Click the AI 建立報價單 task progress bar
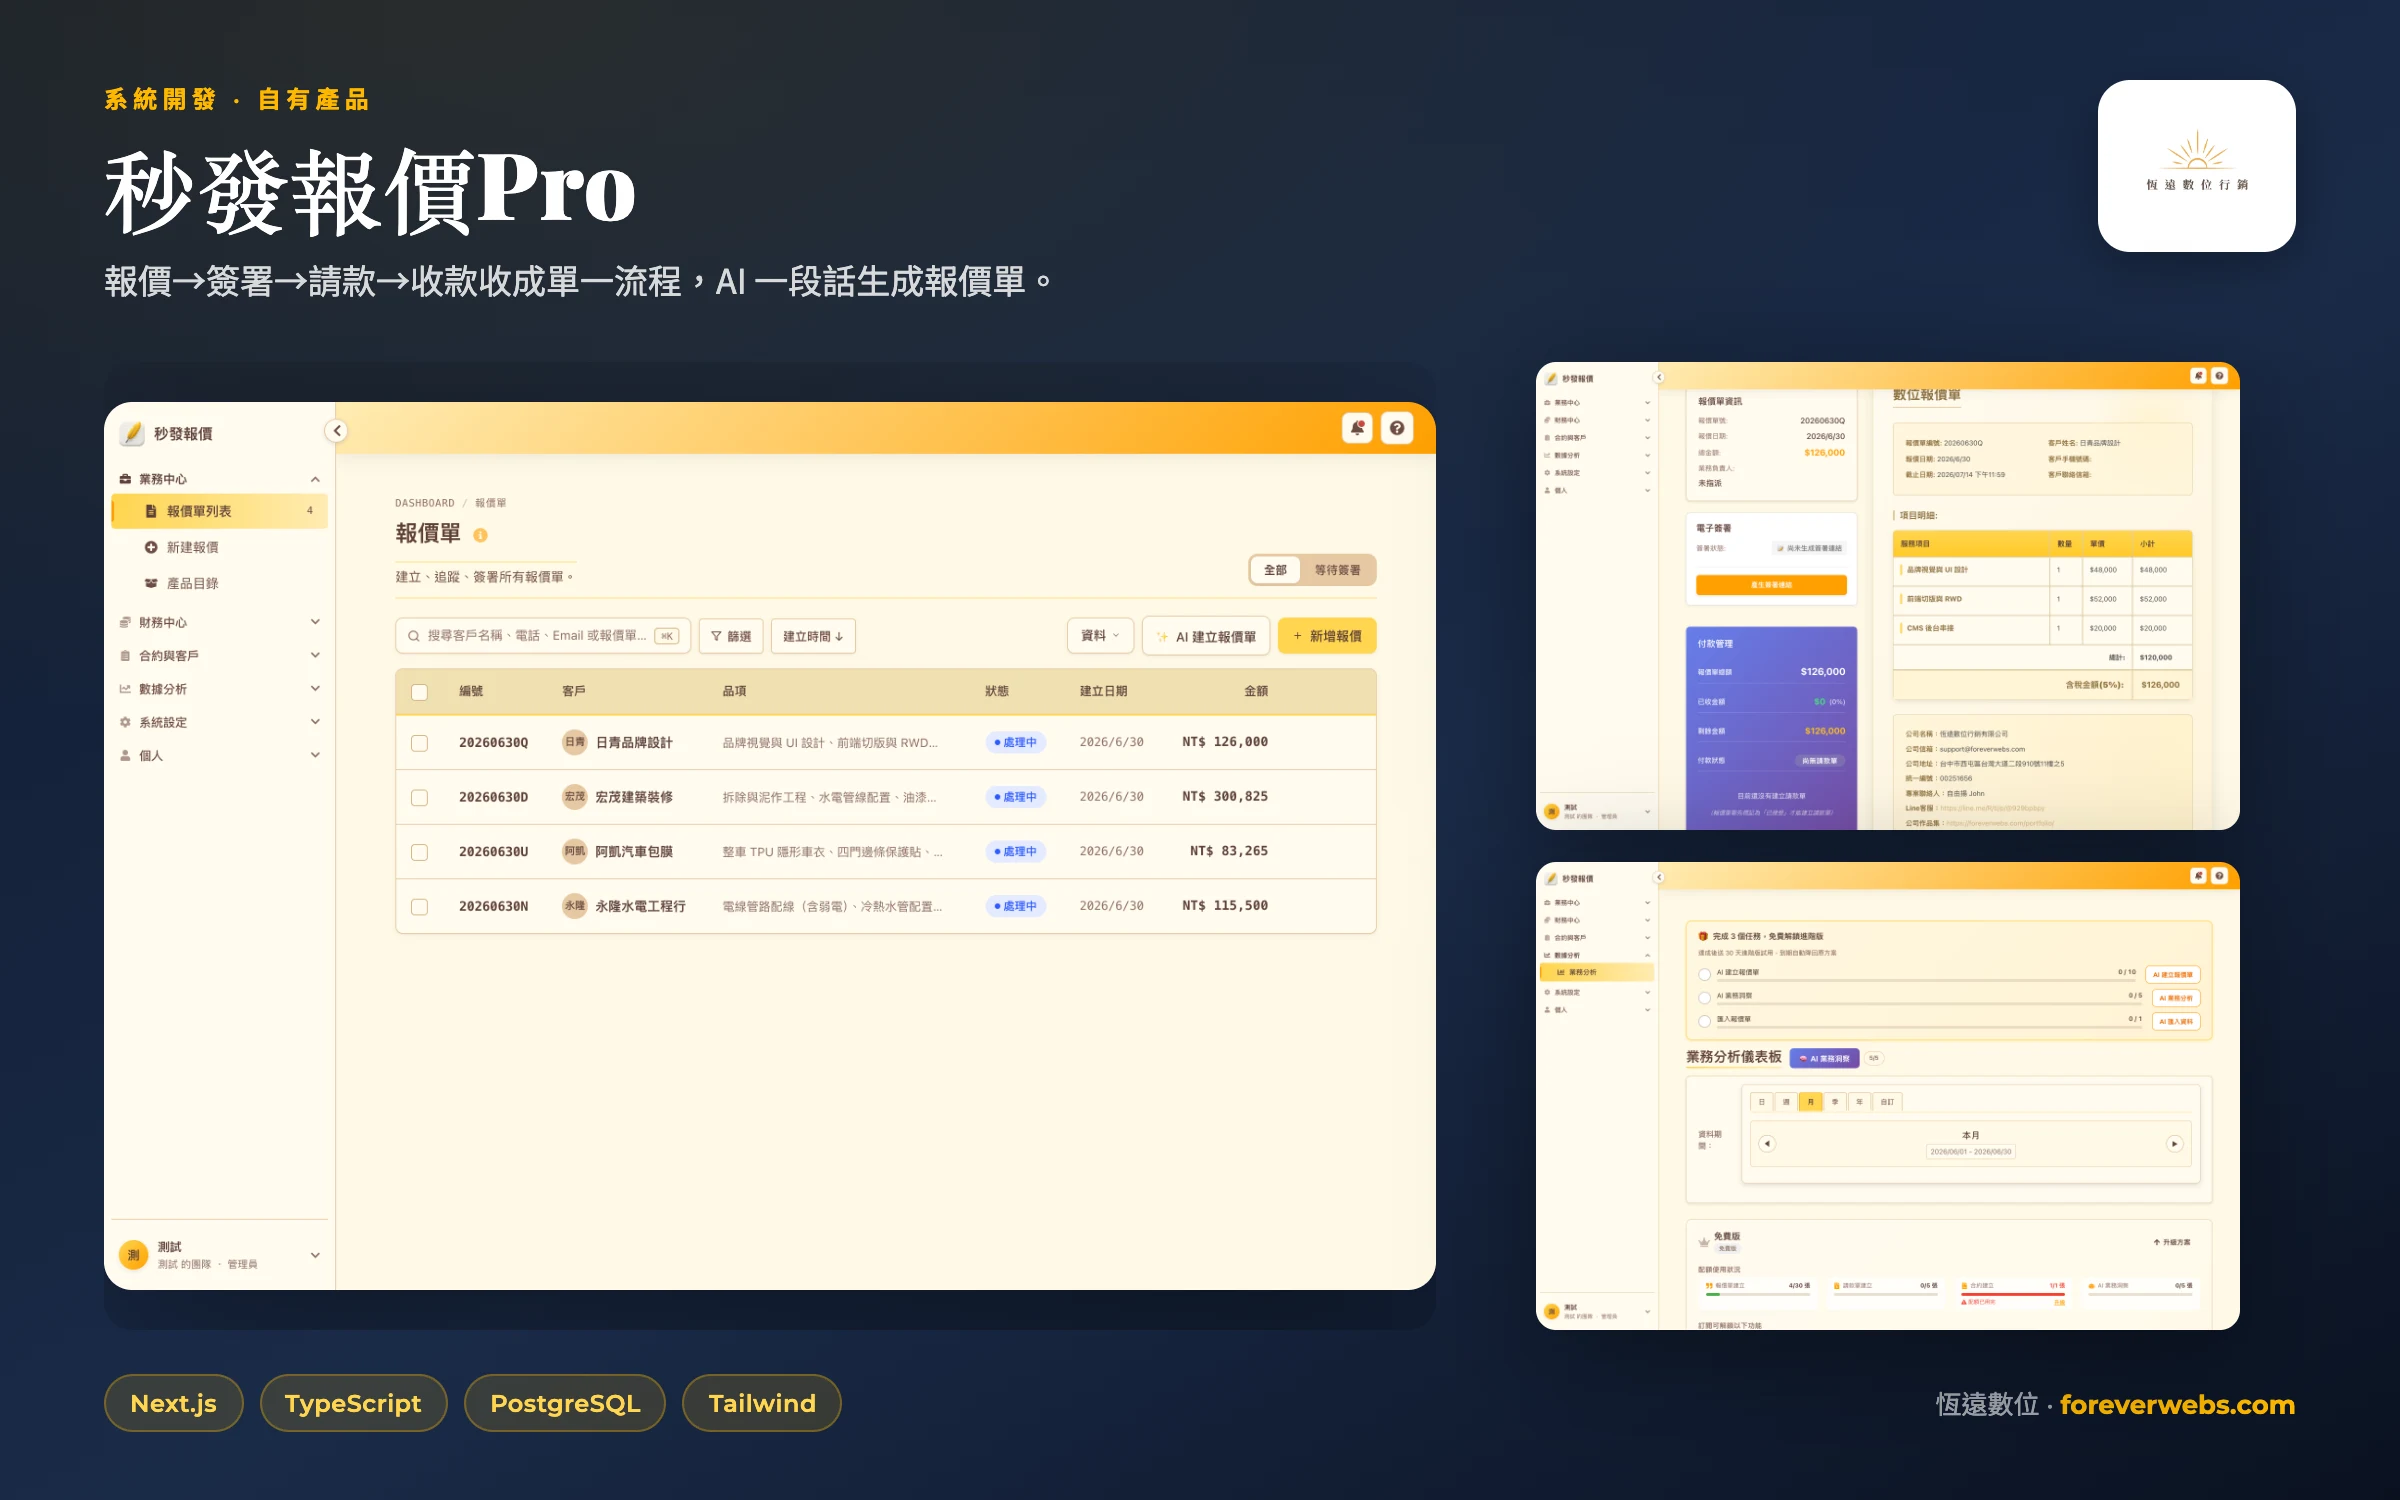The height and width of the screenshot is (1500, 2400). [1926, 980]
